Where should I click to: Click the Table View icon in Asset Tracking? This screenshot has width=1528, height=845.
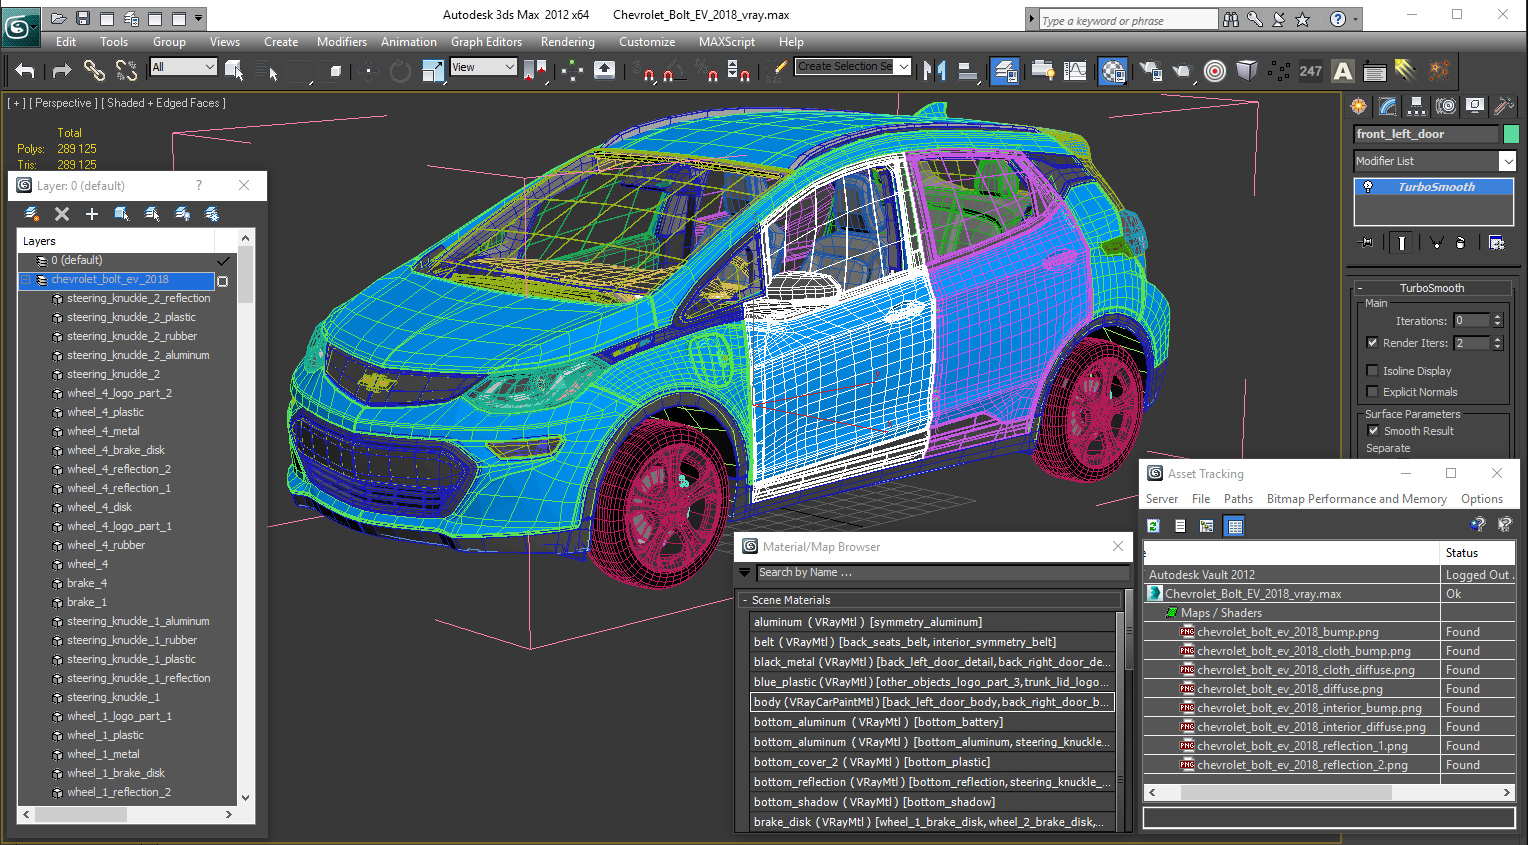click(x=1235, y=526)
